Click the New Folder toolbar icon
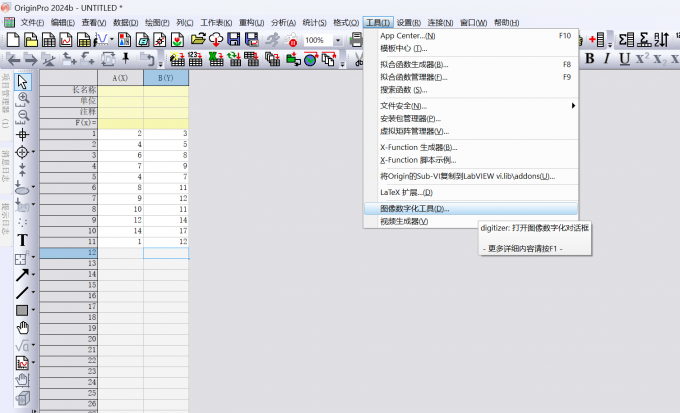 (31, 40)
